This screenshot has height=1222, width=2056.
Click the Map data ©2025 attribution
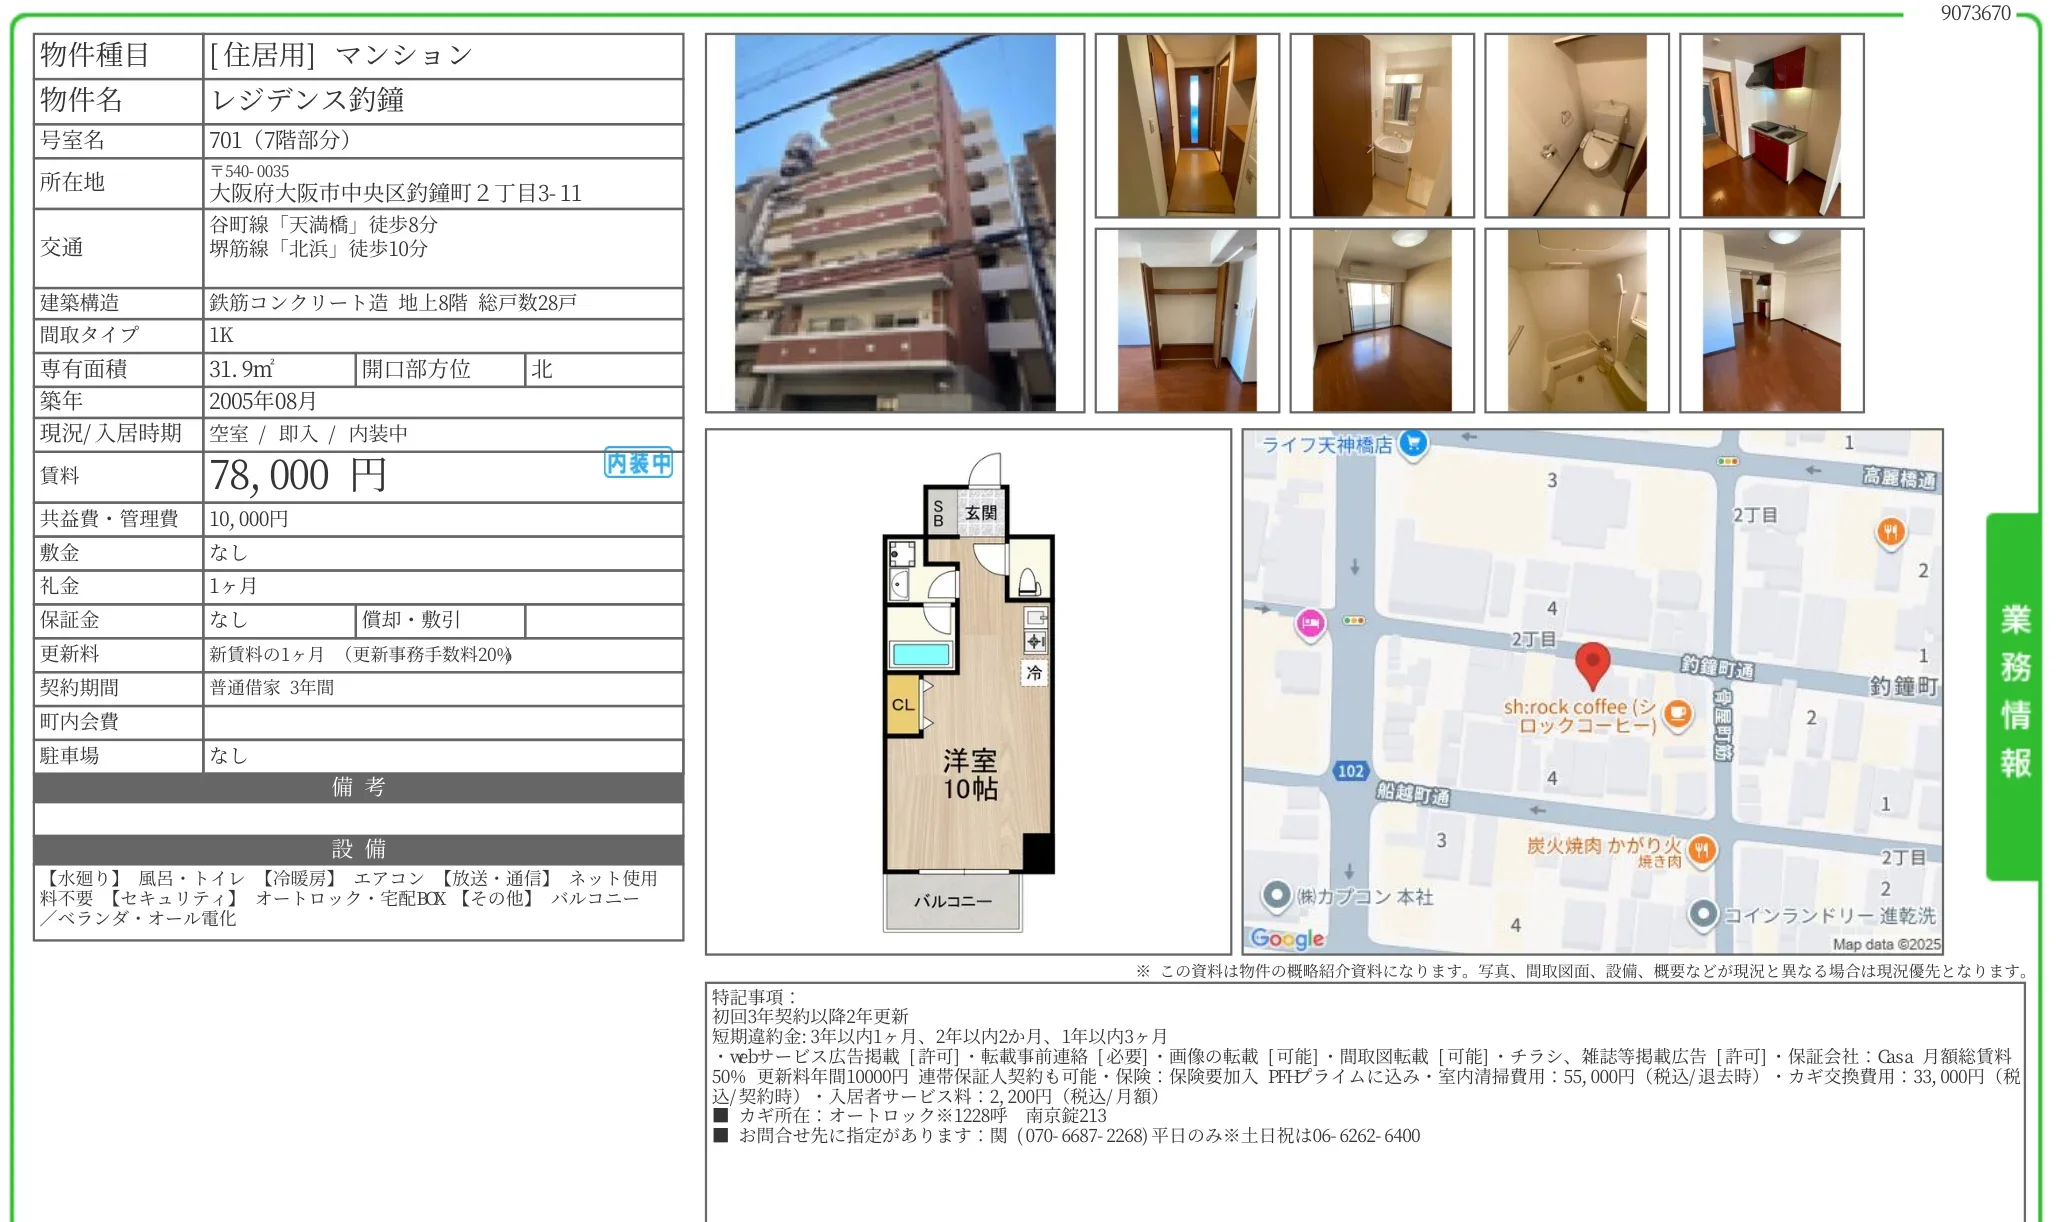(x=1886, y=944)
